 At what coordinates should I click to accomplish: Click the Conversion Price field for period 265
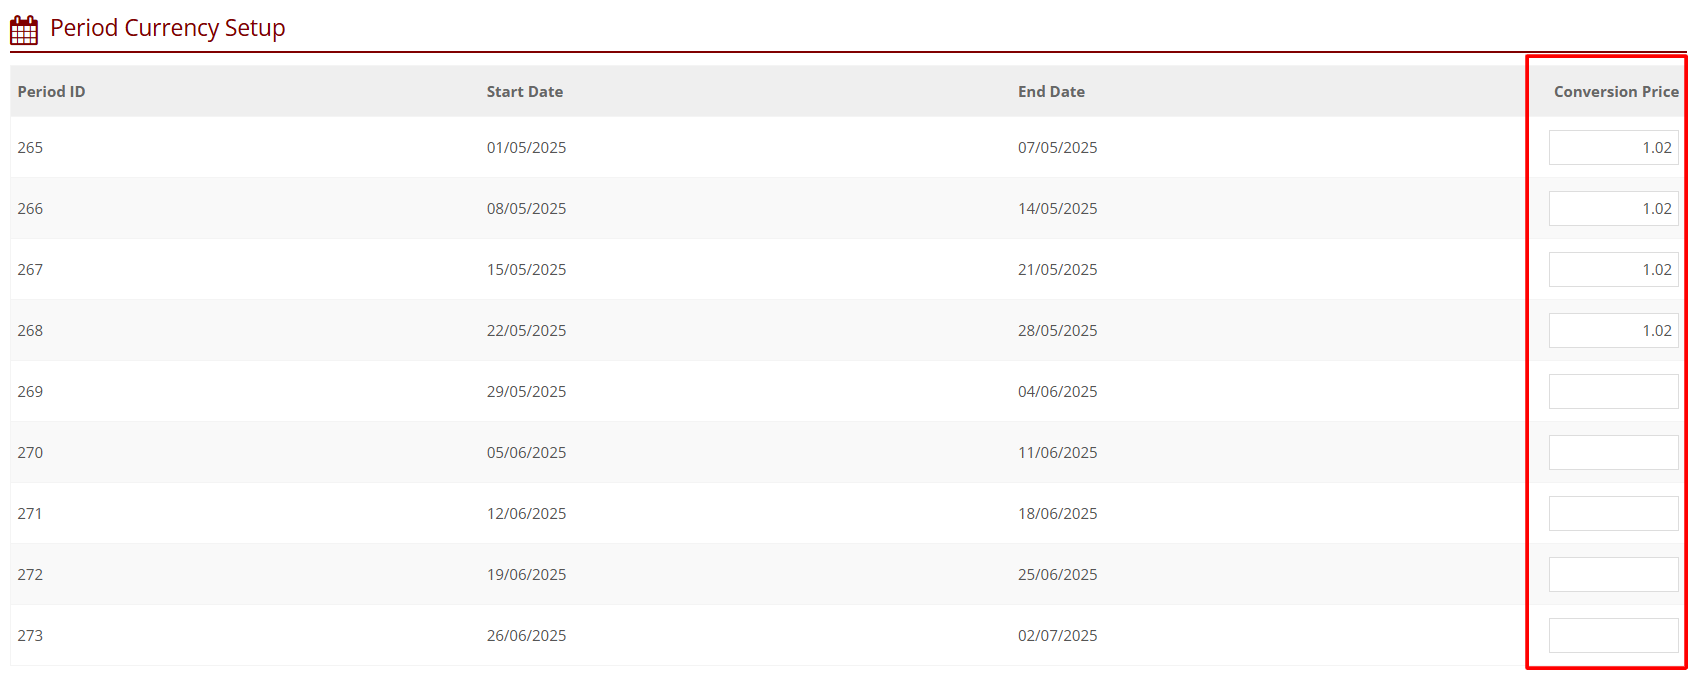point(1612,148)
